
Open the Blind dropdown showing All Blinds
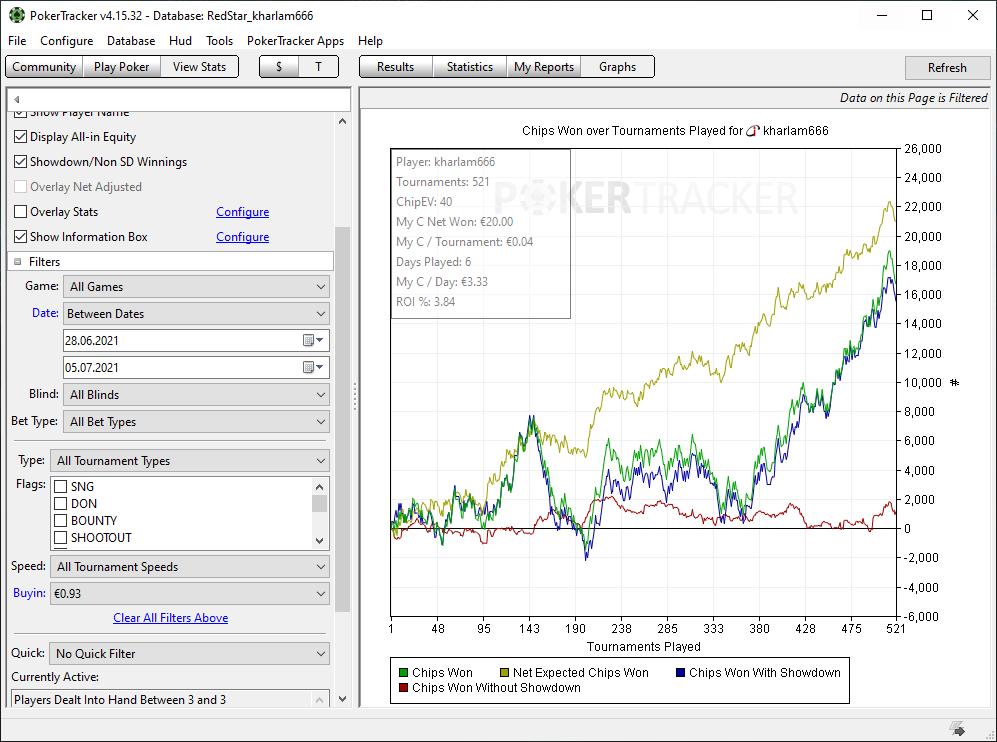(x=196, y=395)
